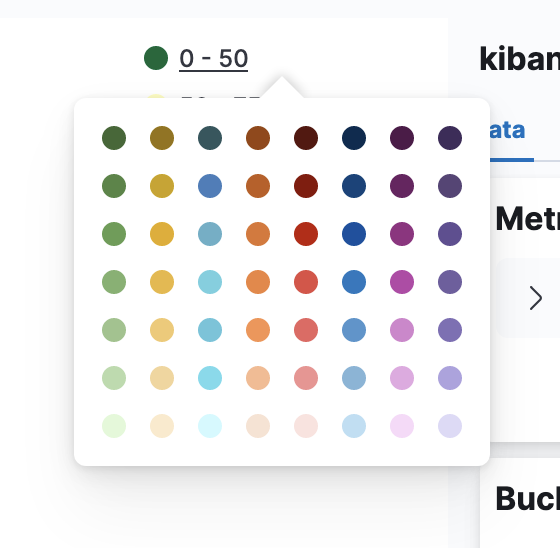Screen dimensions: 560x548
Task: Choose the light pink-red swatch in sixth row
Action: click(x=306, y=378)
